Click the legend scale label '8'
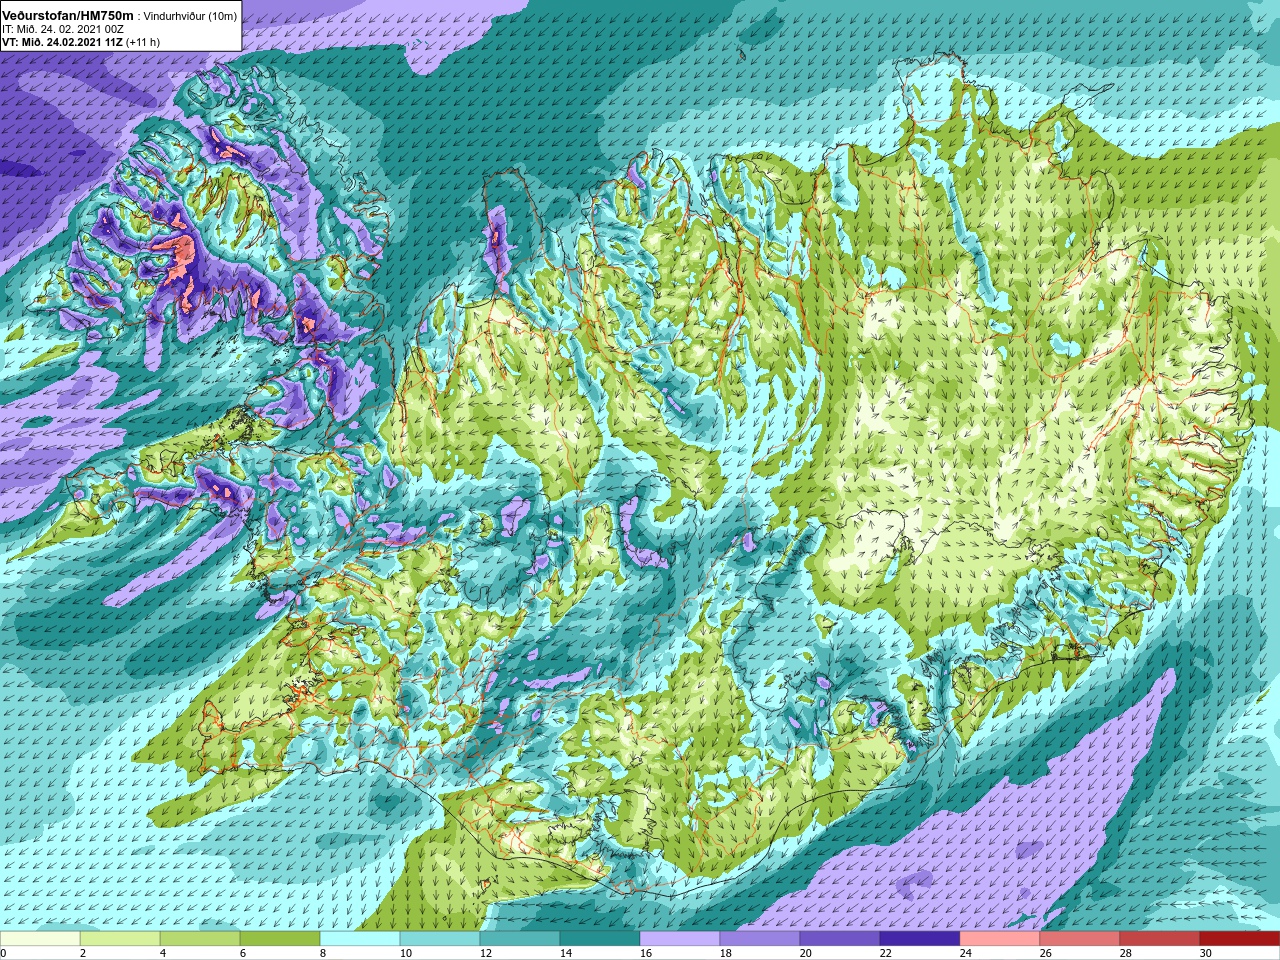The image size is (1280, 960). pos(323,954)
